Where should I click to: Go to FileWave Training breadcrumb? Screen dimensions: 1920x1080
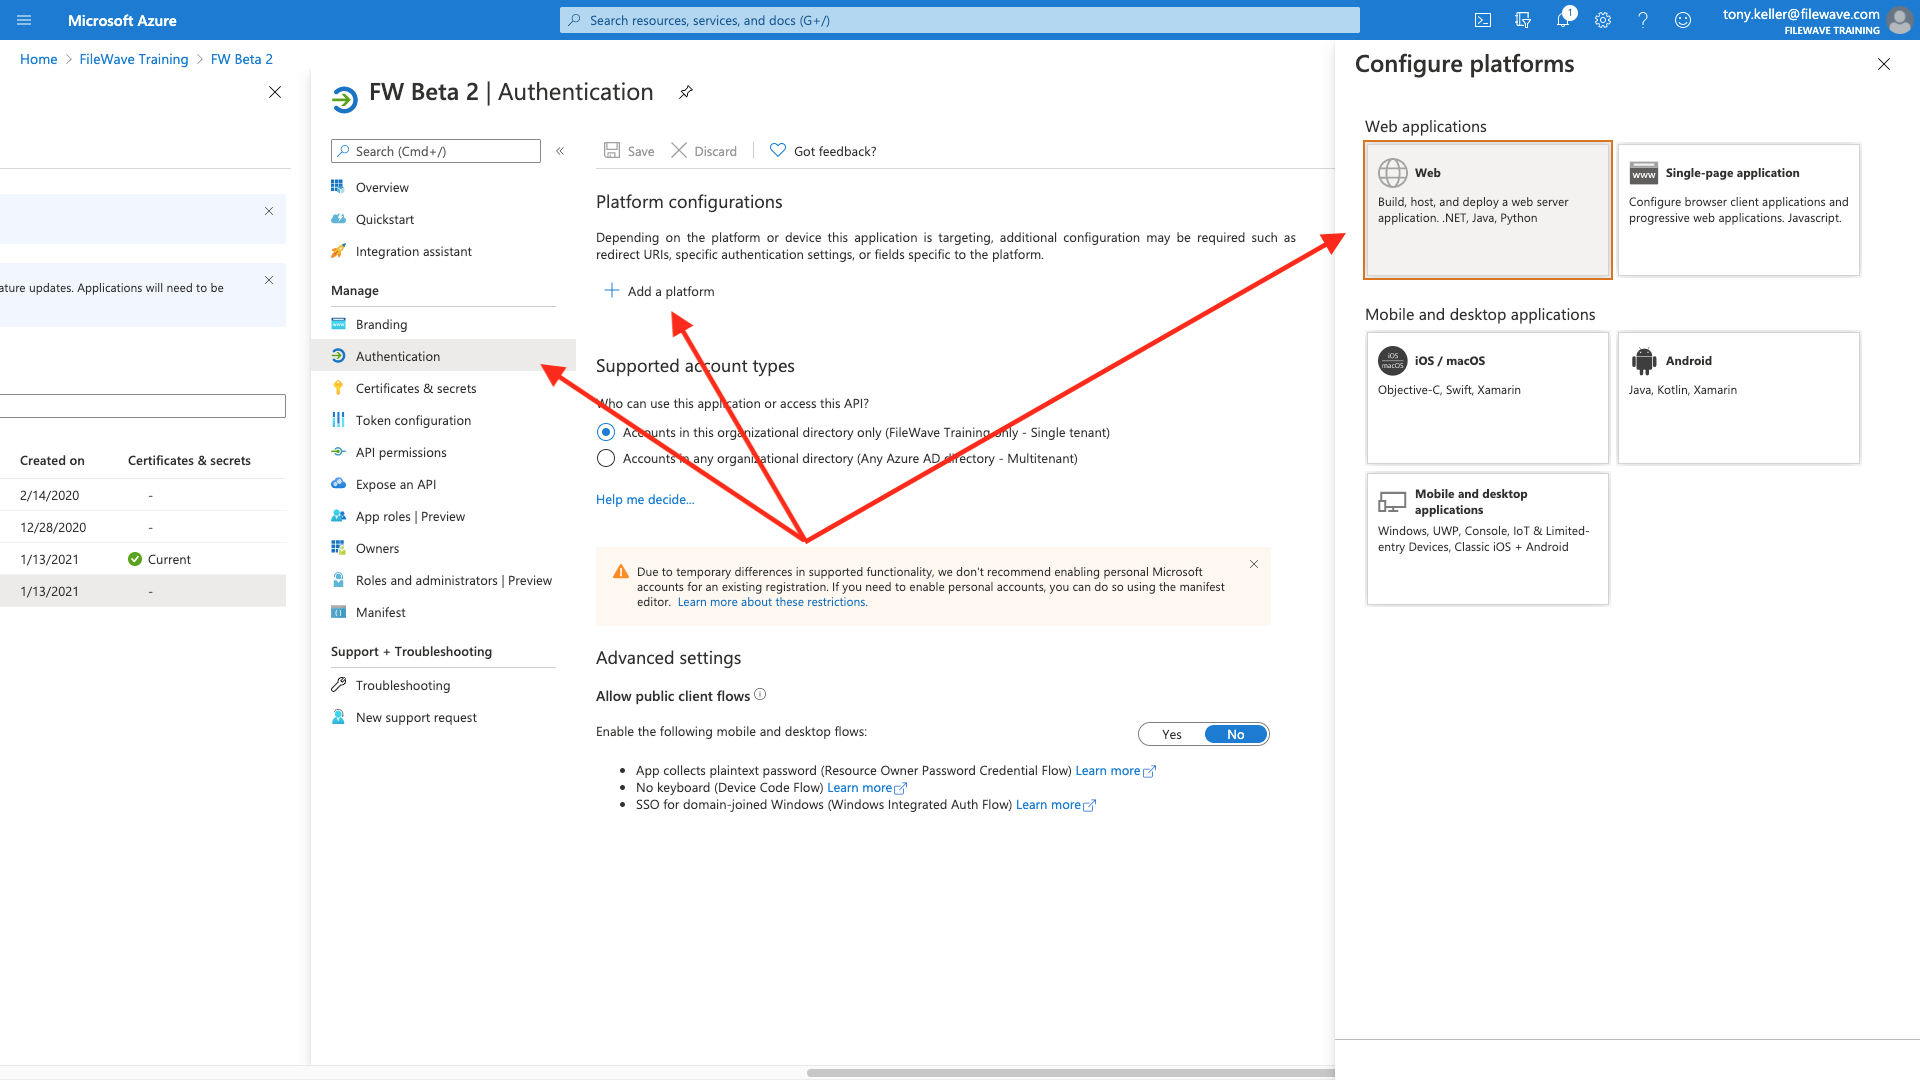pyautogui.click(x=134, y=59)
